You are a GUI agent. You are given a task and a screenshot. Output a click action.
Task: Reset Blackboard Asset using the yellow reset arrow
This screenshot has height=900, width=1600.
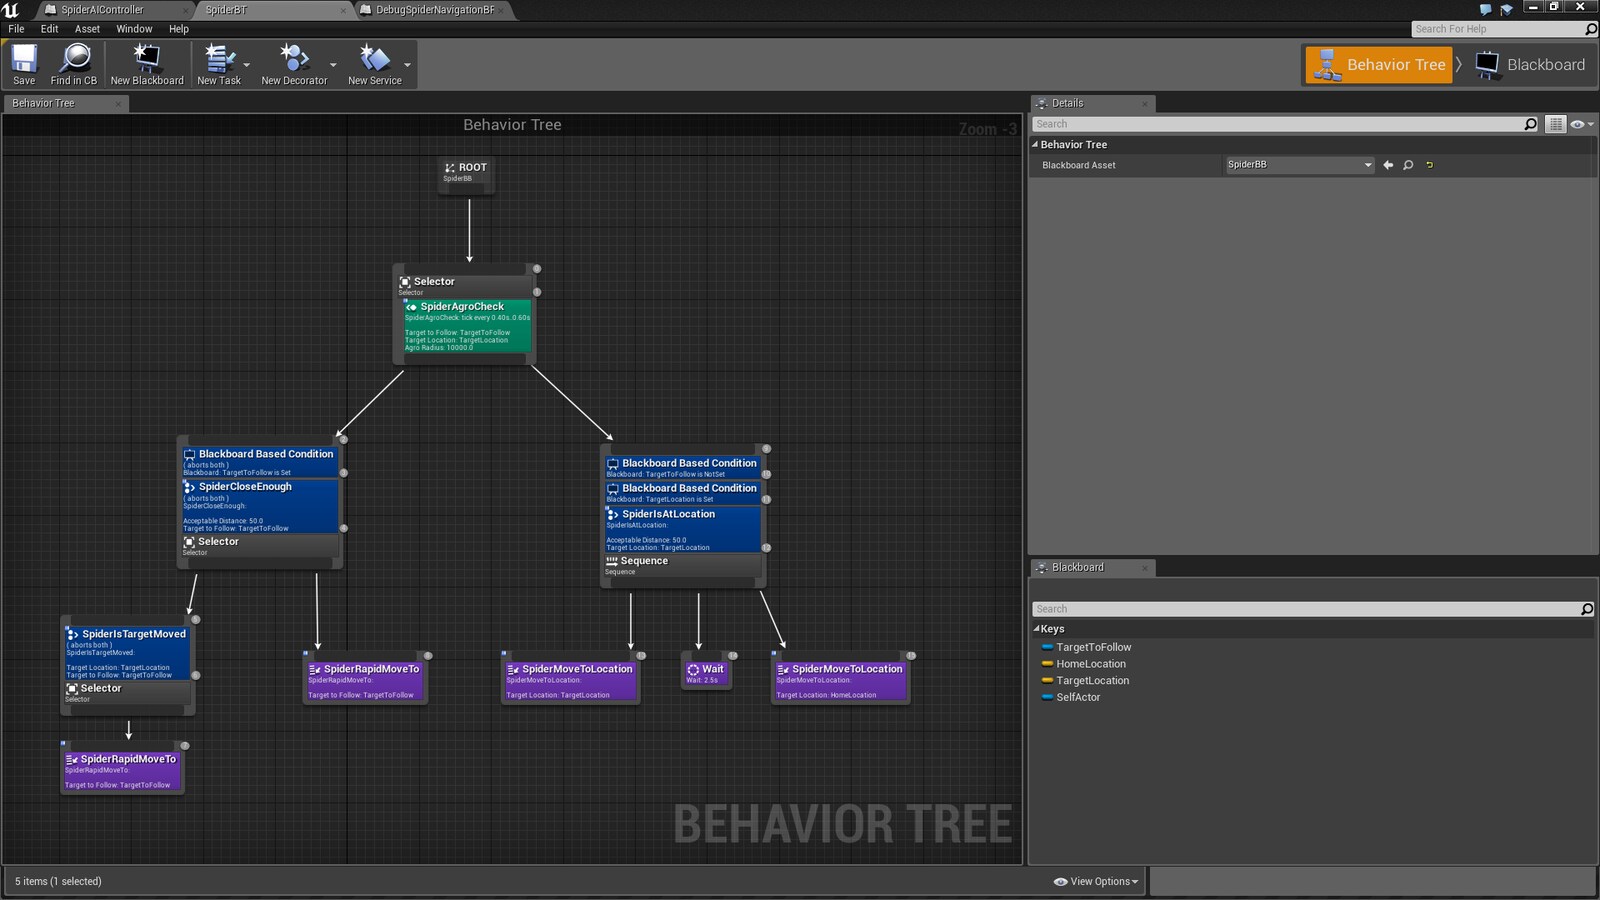pyautogui.click(x=1428, y=165)
